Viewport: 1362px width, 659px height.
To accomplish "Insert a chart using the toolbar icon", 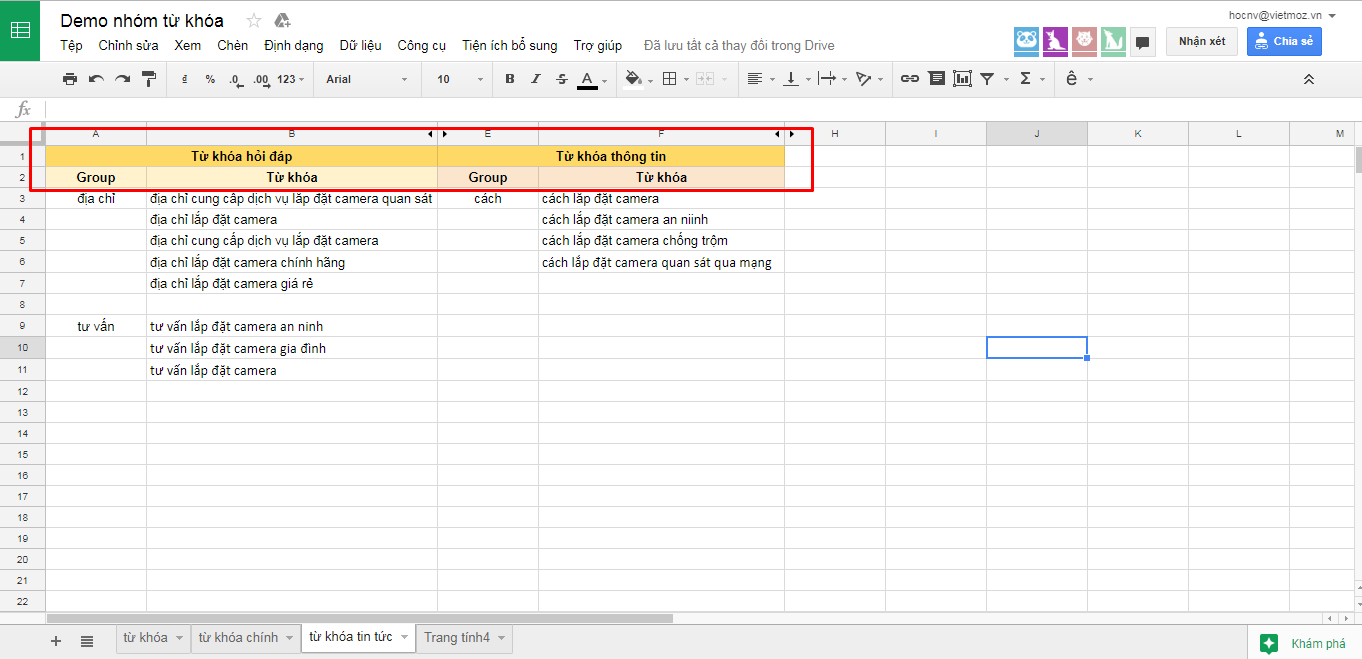I will pos(962,79).
